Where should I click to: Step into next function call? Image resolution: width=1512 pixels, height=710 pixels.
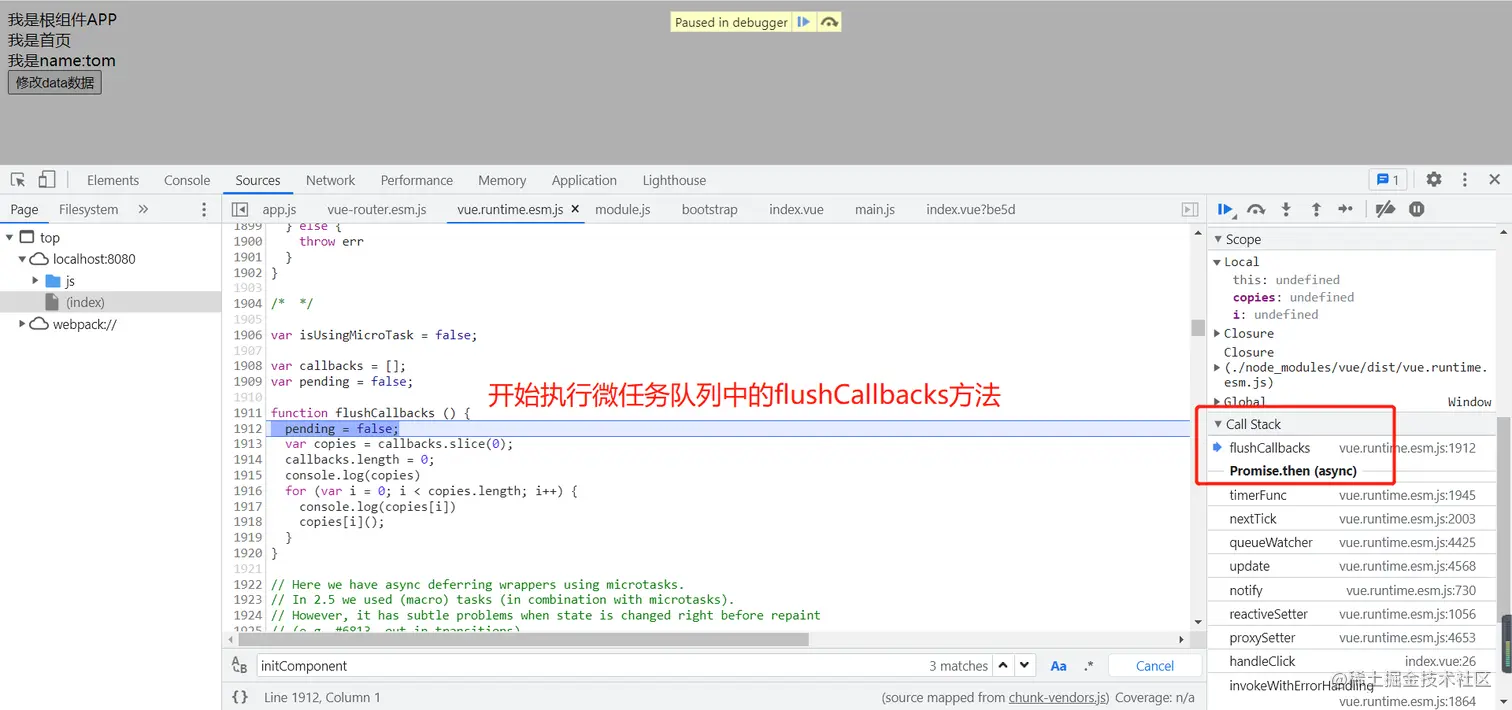pos(1286,209)
